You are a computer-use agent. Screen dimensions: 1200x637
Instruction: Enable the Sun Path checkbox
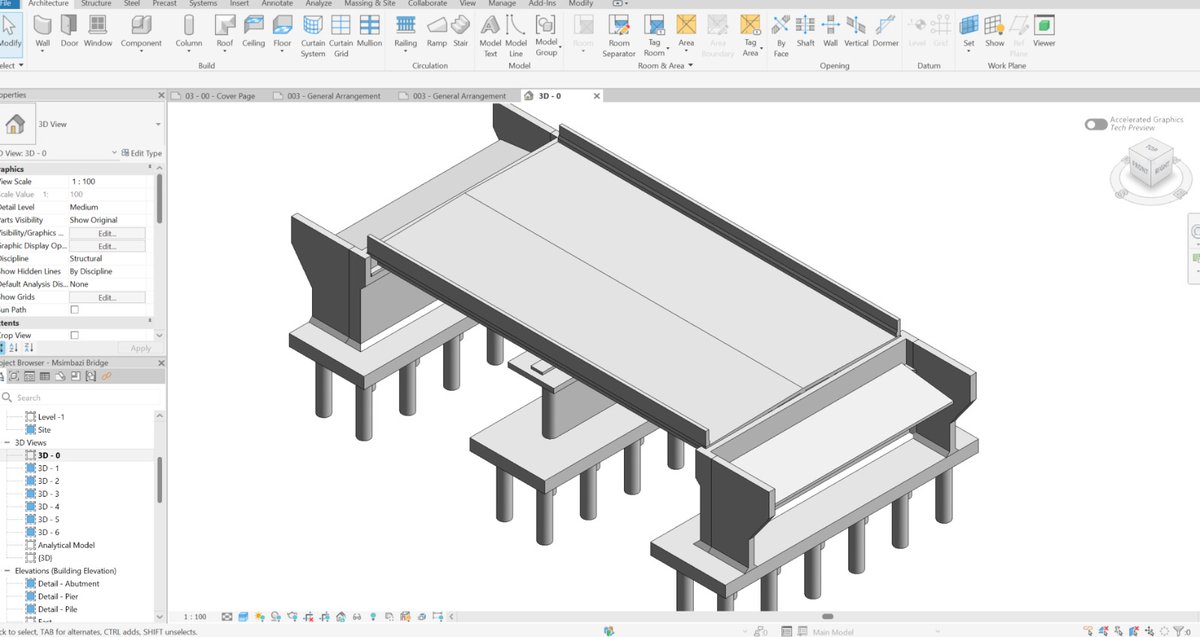tap(74, 310)
